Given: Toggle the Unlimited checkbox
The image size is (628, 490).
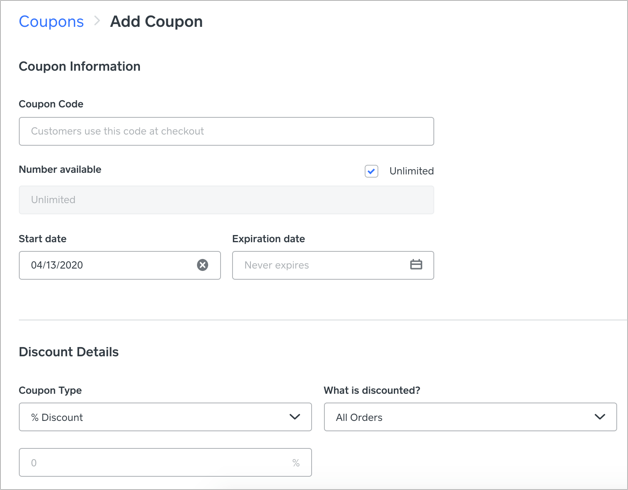Looking at the screenshot, I should click(371, 171).
